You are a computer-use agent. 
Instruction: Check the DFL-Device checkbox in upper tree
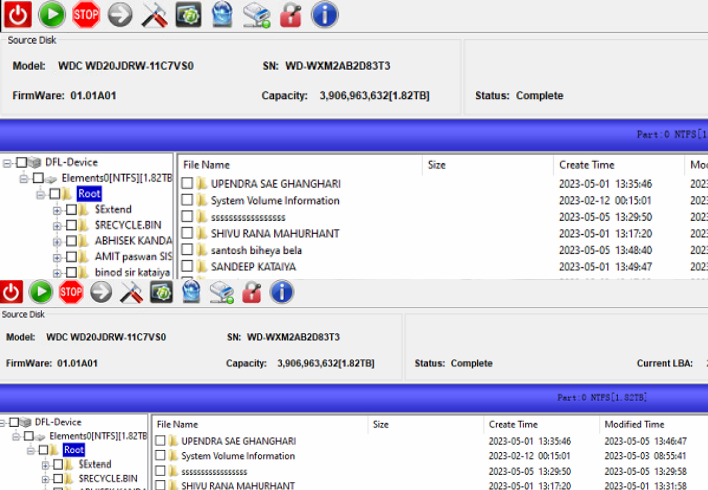point(21,163)
